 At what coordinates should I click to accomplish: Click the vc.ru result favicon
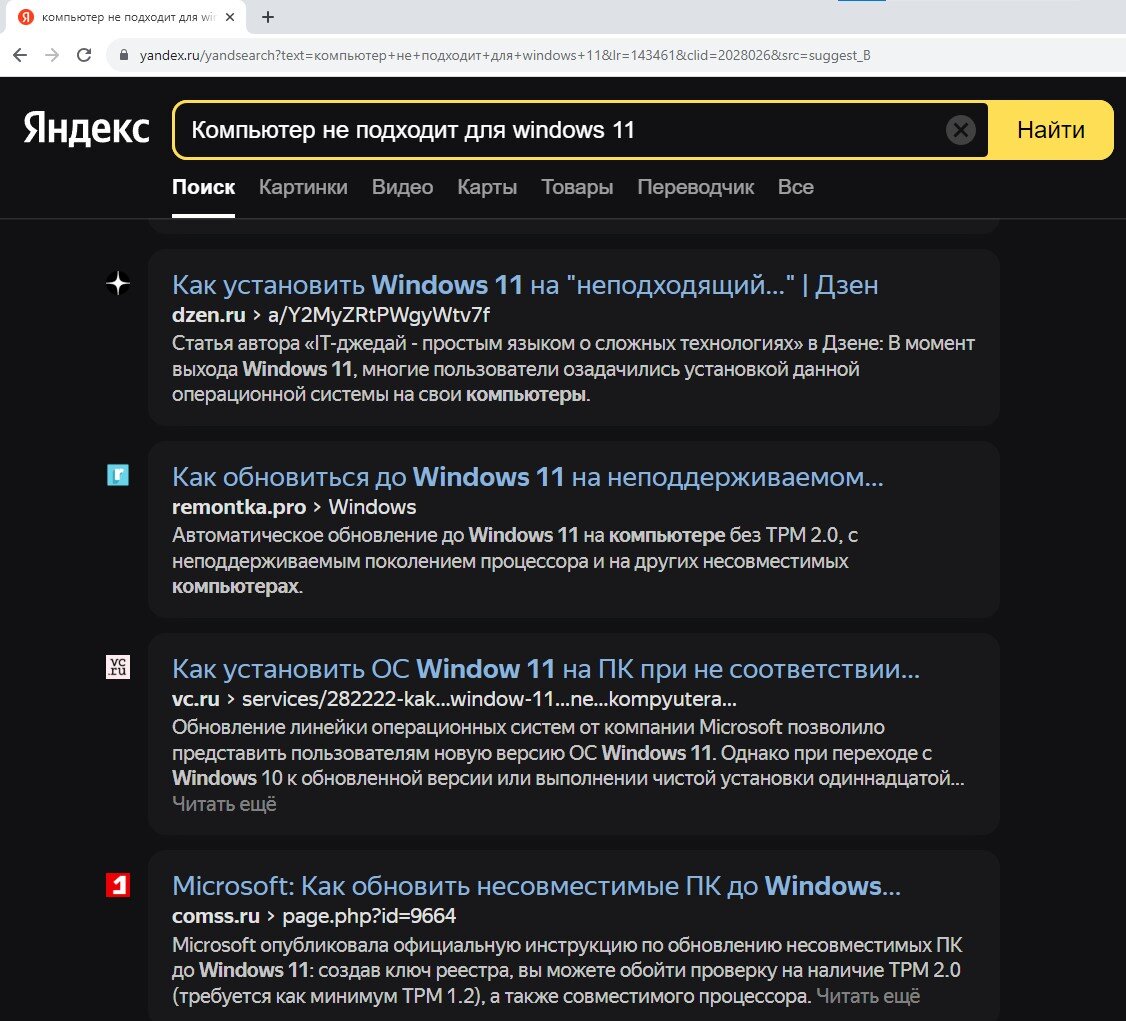pyautogui.click(x=118, y=667)
